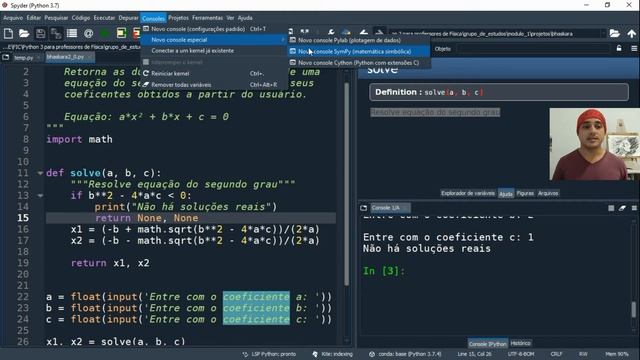Collapse the if block fold arrow line 13
The width and height of the screenshot is (640, 360).
click(x=40, y=196)
